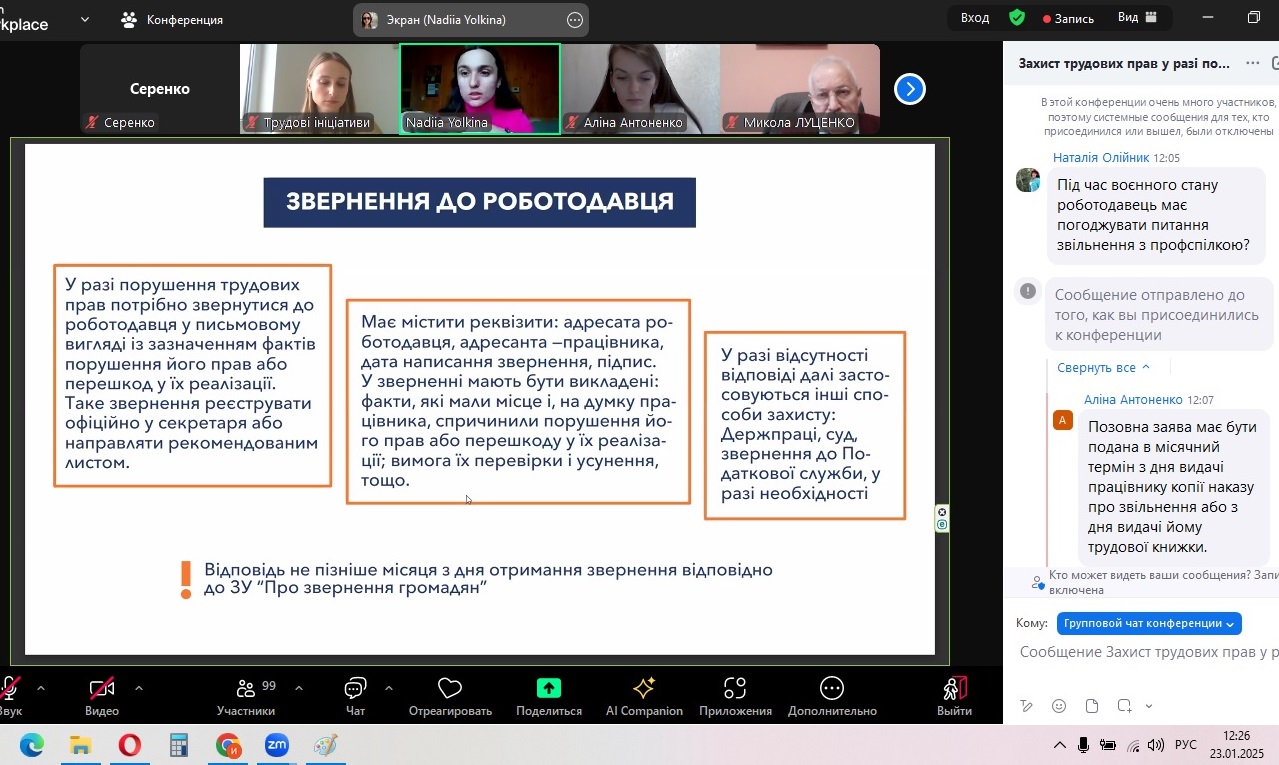Select the emoji icon in chat composer
Image resolution: width=1279 pixels, height=765 pixels.
(x=1058, y=706)
